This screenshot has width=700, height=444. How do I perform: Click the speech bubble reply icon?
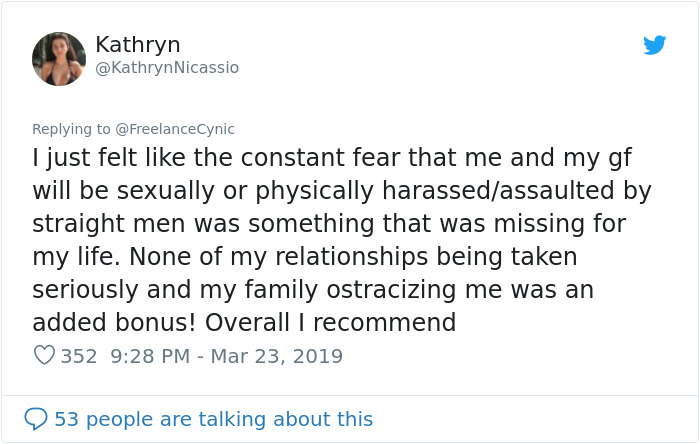coord(36,419)
